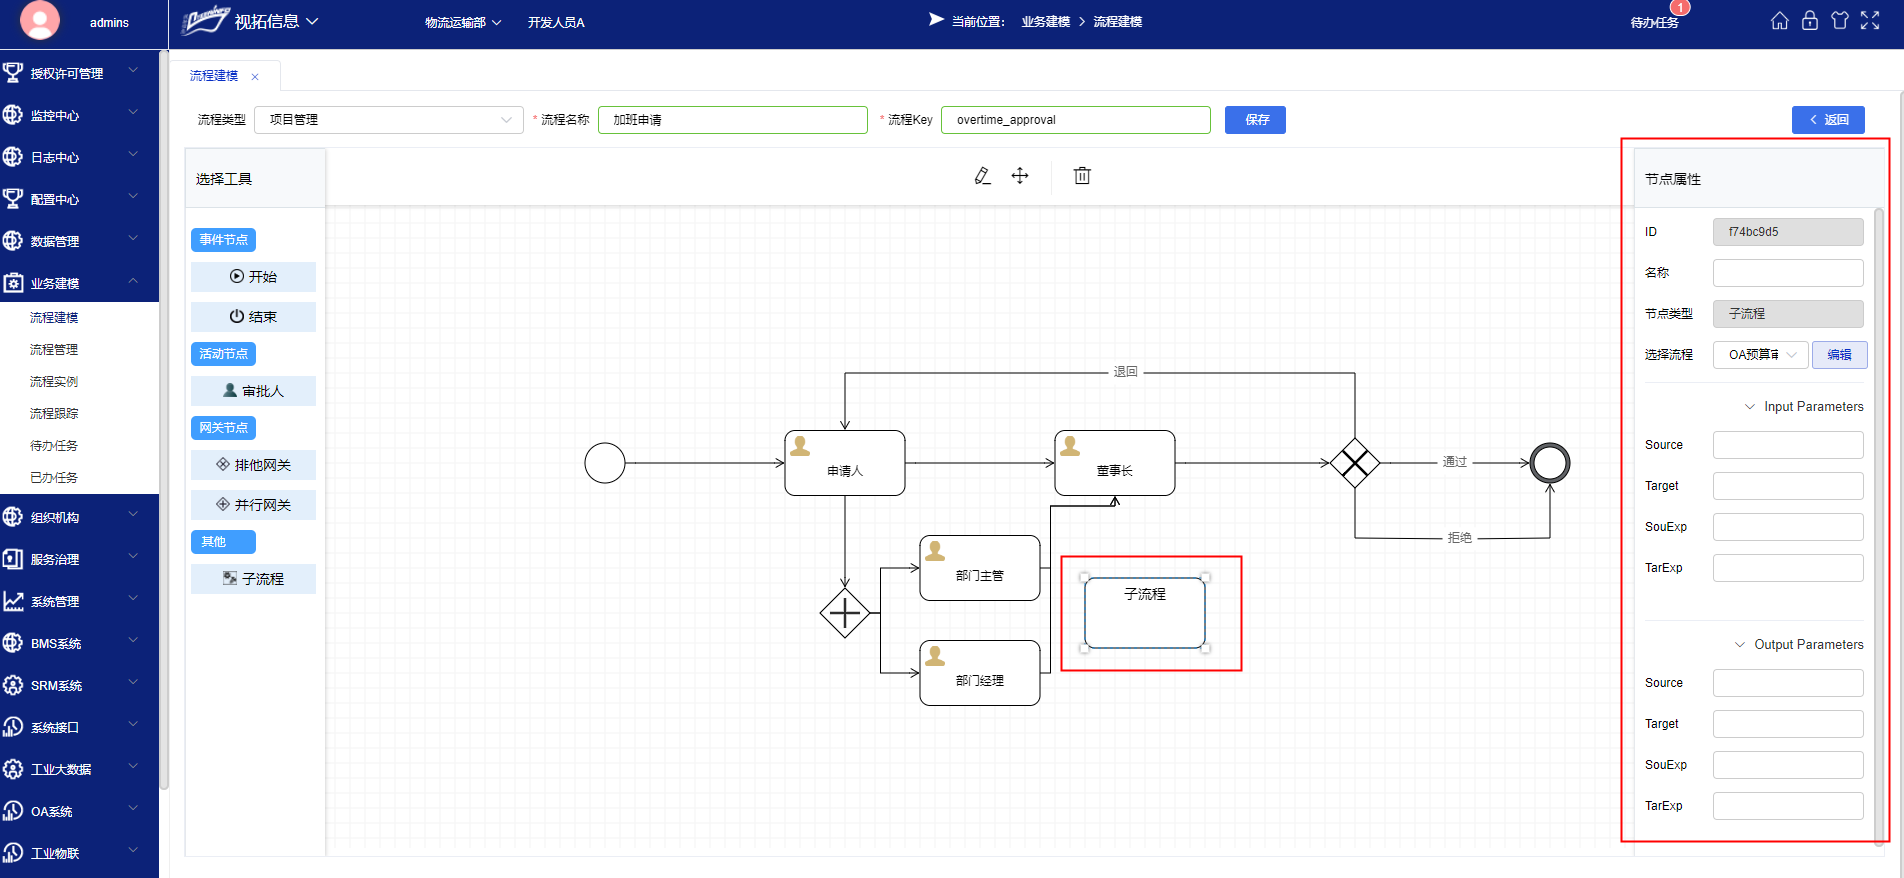Click the 名称 input field
Viewport: 1904px width, 878px height.
[x=1787, y=273]
